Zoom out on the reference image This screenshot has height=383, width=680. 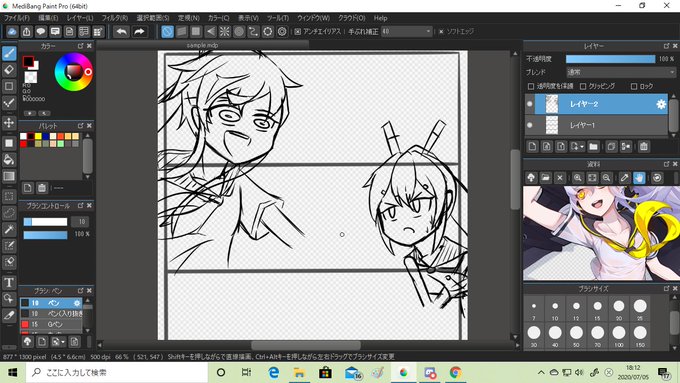pyautogui.click(x=607, y=178)
